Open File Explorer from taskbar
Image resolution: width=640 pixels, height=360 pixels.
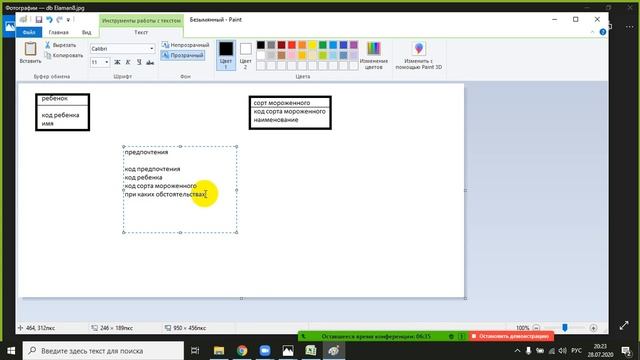(x=219, y=351)
